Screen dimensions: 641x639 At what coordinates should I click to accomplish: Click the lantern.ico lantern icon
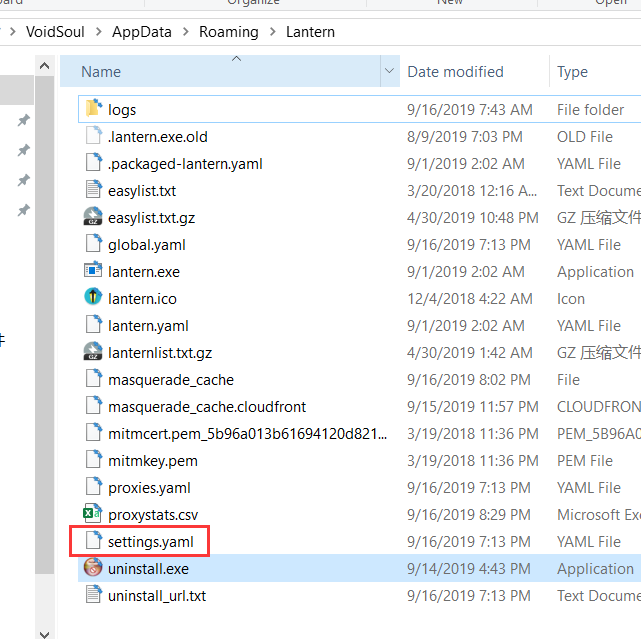point(93,297)
